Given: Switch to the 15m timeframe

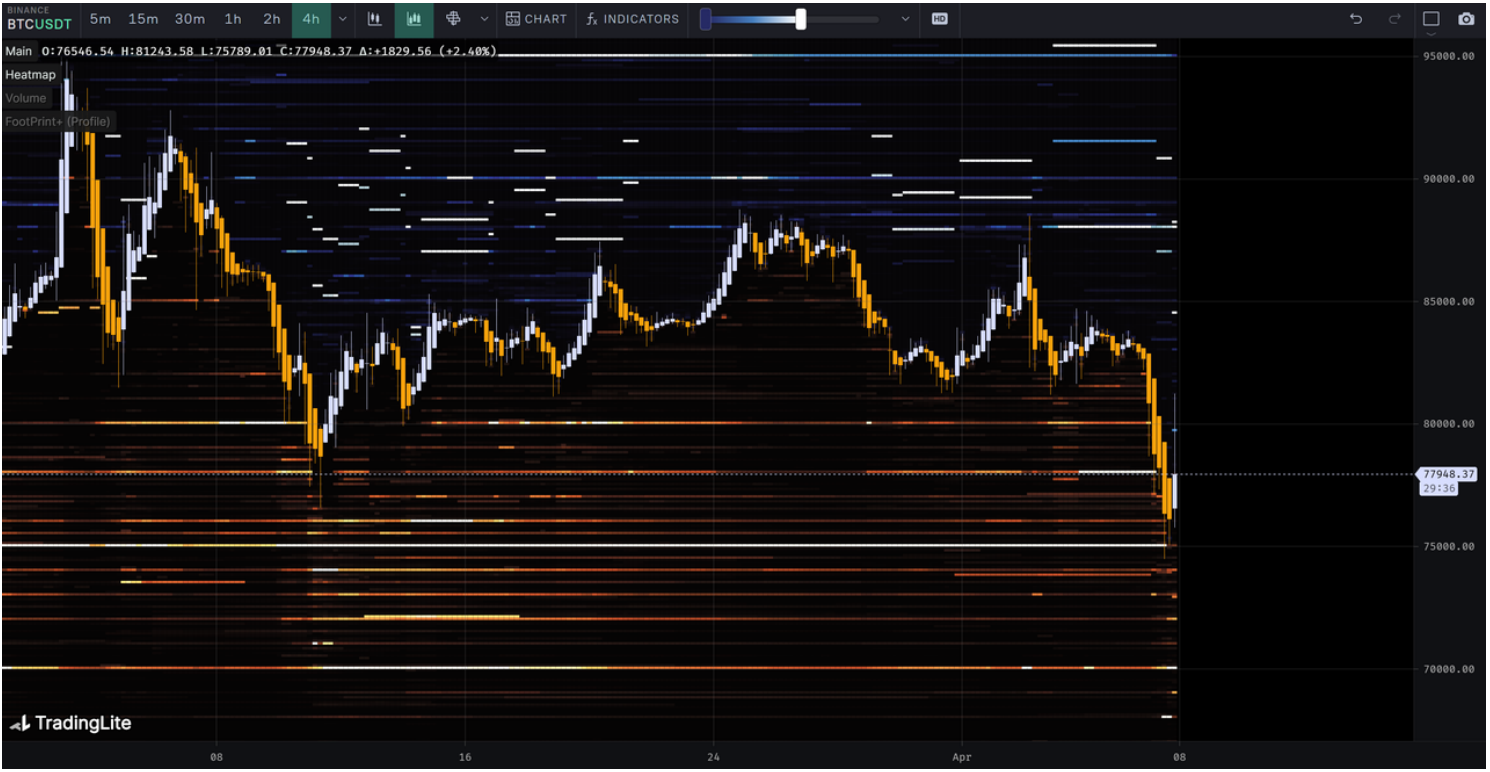Looking at the screenshot, I should point(143,19).
